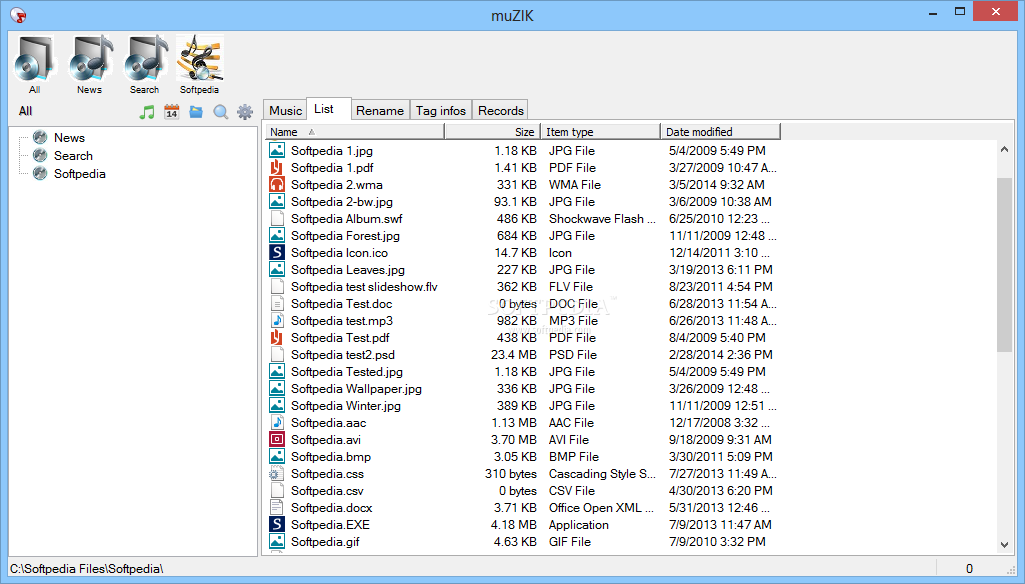Select the News tree item
1025x584 pixels.
point(69,137)
